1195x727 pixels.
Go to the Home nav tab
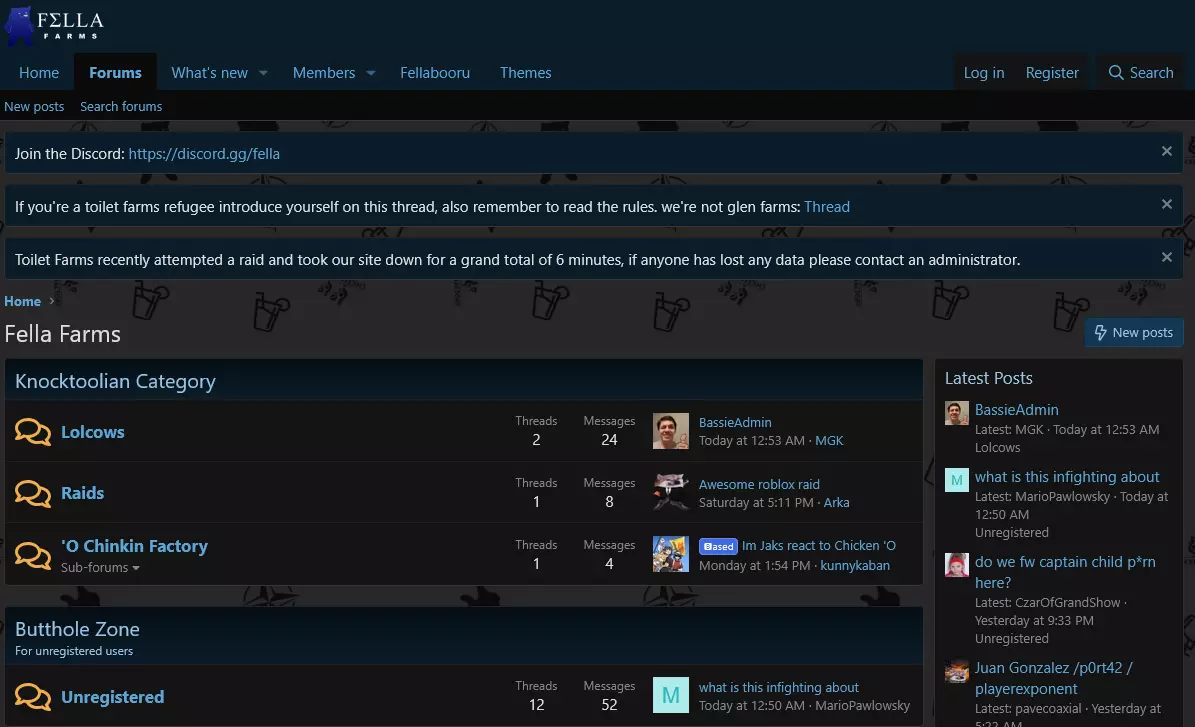[39, 72]
